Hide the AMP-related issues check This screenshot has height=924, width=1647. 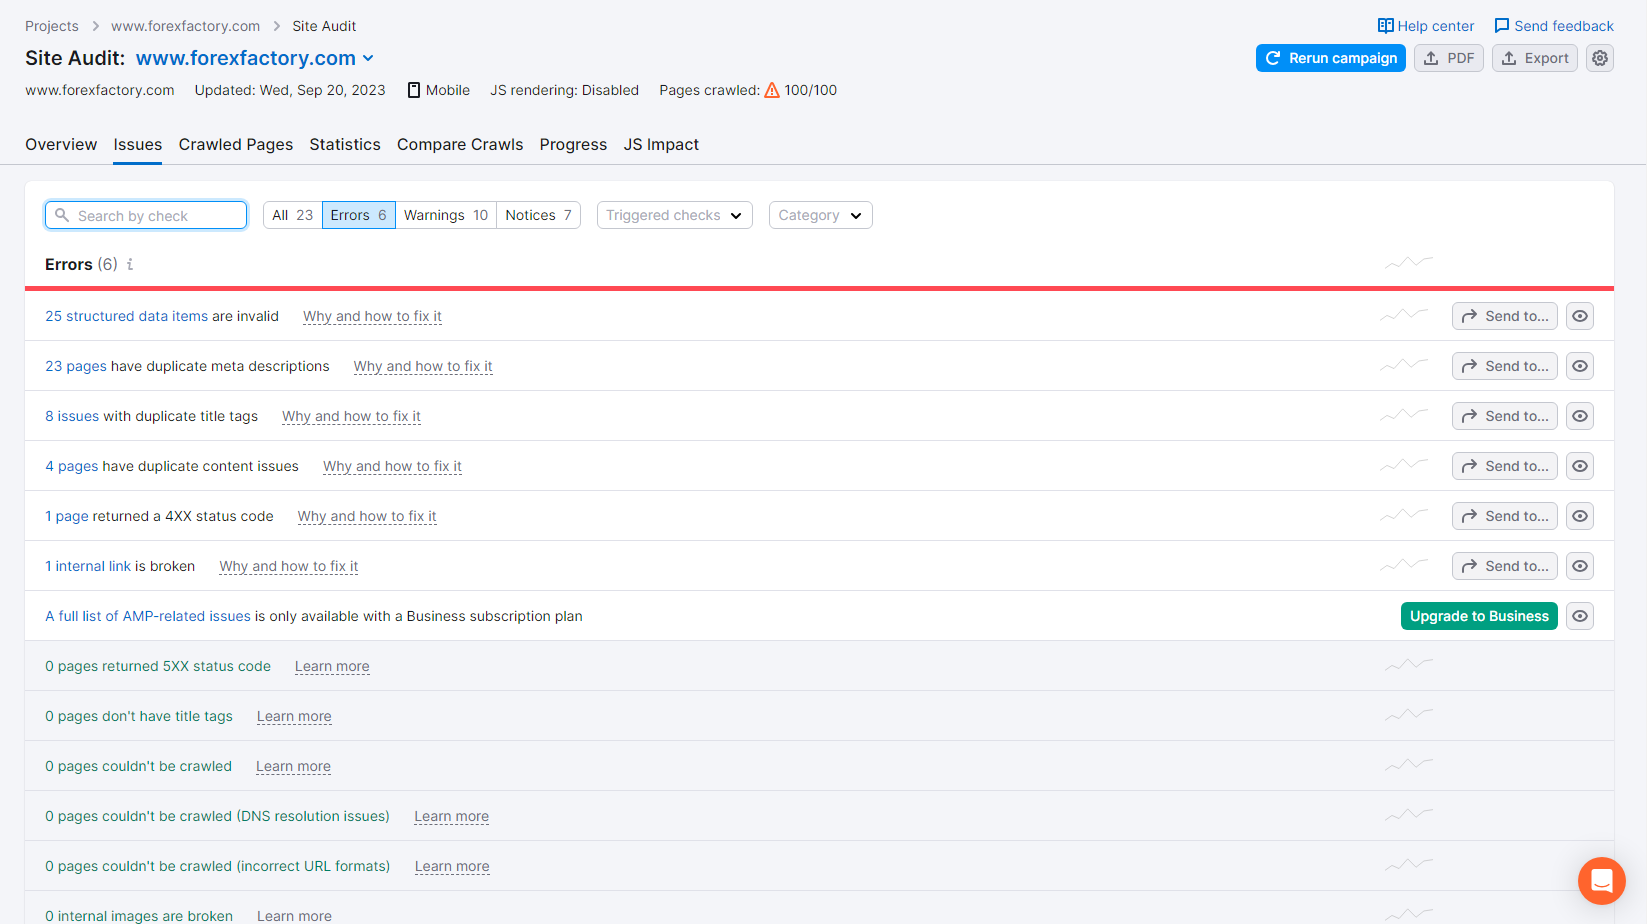pyautogui.click(x=1580, y=616)
